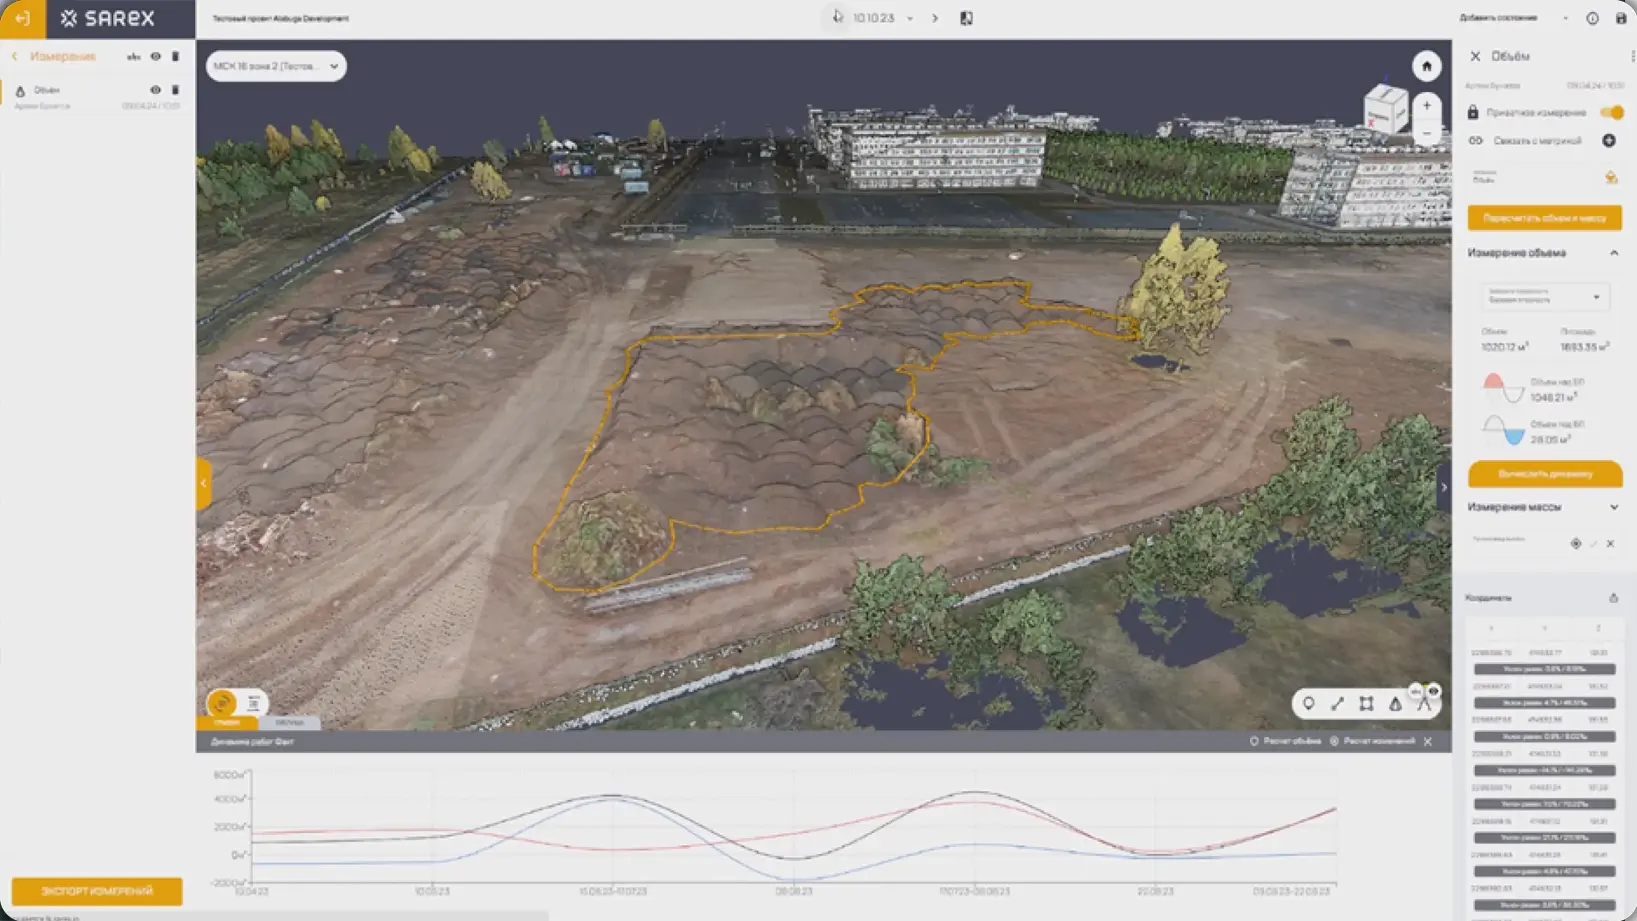Collapse the Измерение объема section
This screenshot has width=1637, height=921.
pos(1613,253)
